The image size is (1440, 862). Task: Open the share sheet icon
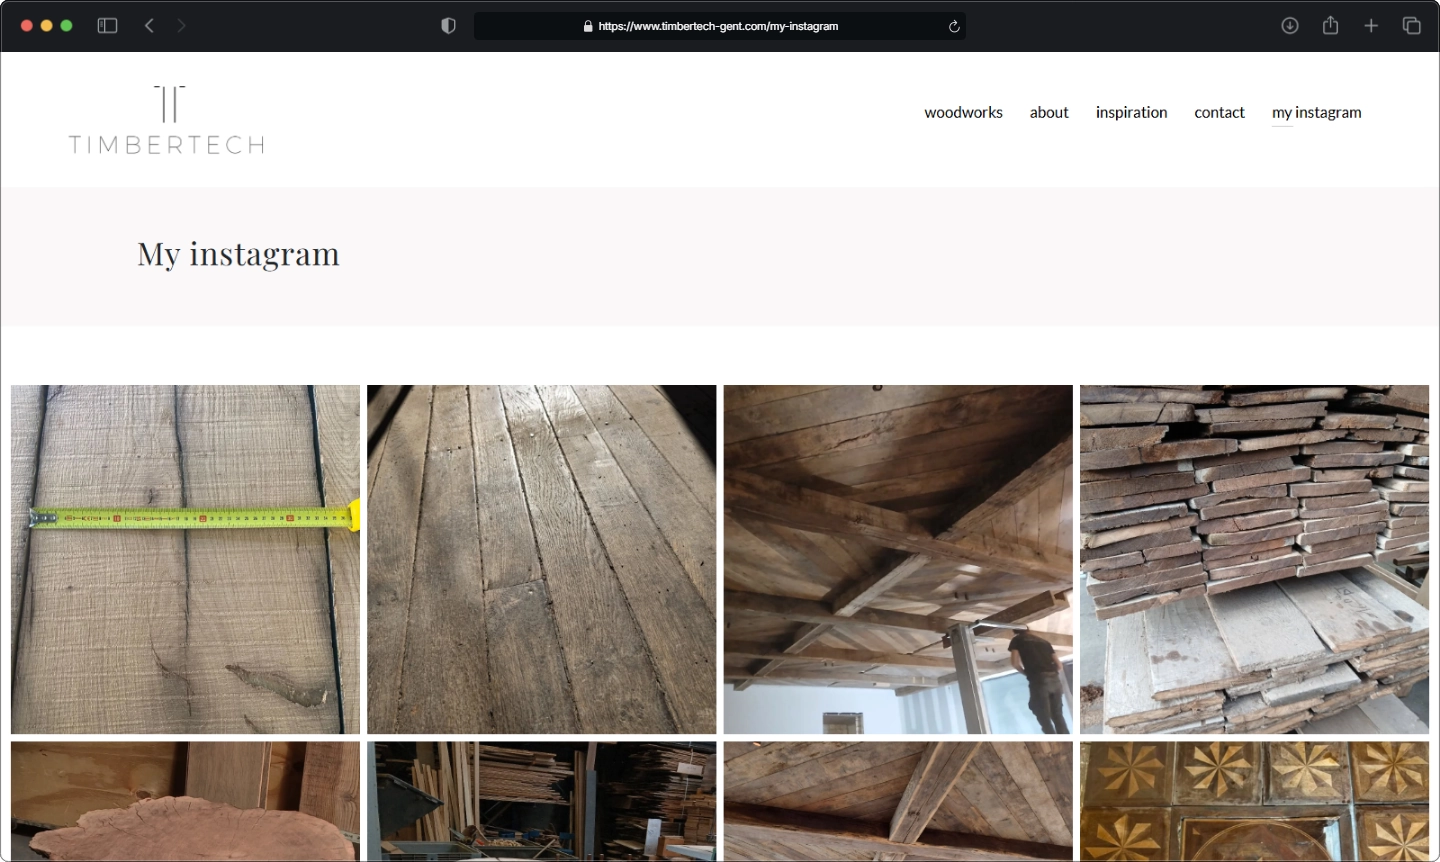pyautogui.click(x=1330, y=25)
